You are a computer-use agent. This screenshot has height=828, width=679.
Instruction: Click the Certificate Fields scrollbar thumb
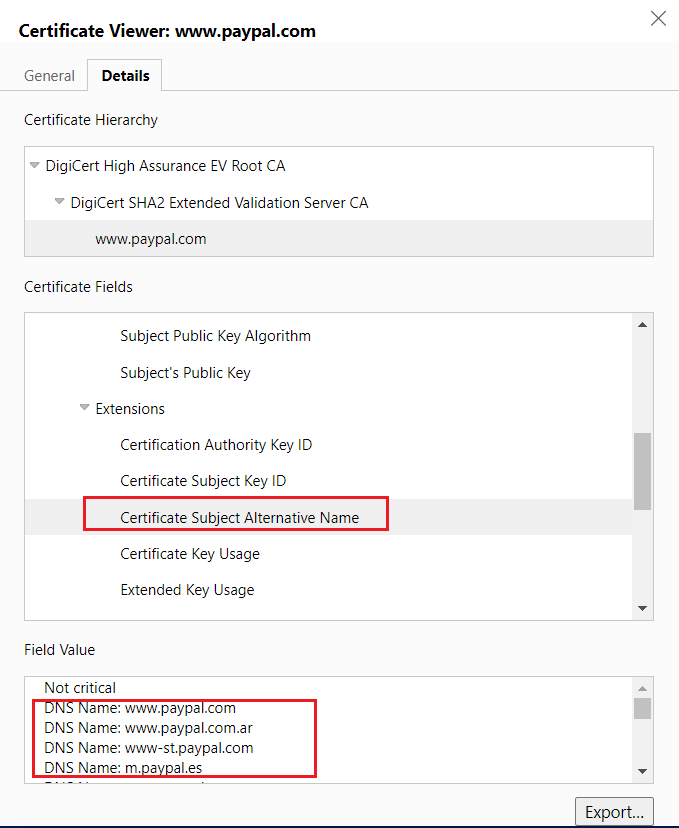pyautogui.click(x=643, y=471)
